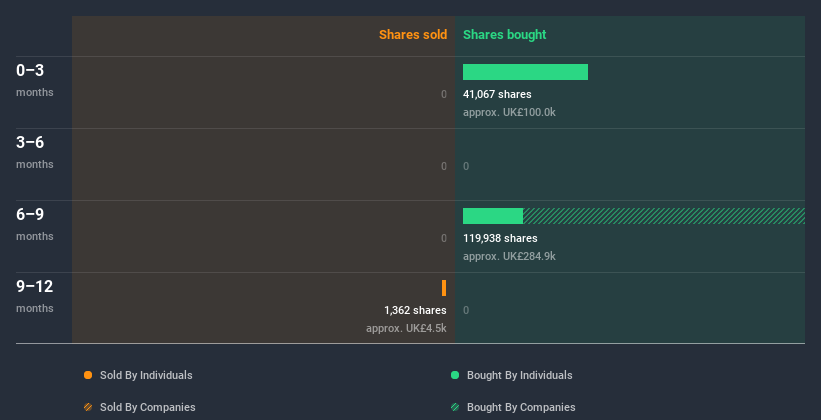821x420 pixels.
Task: Click the orange Sold By Individuals legend dot
Action: pos(88,375)
